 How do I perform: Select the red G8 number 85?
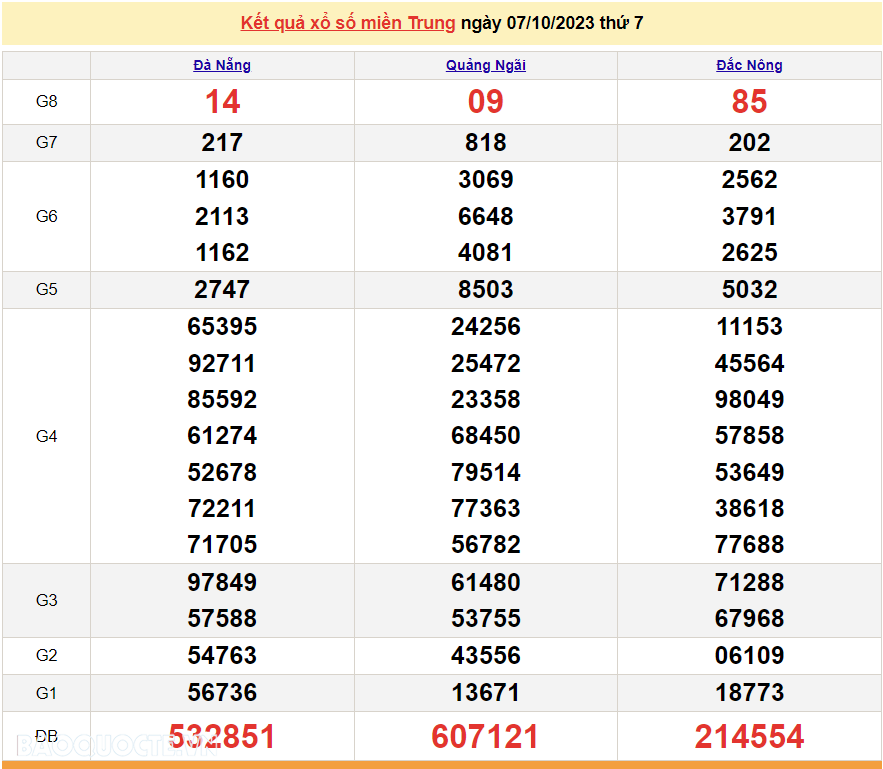tap(749, 102)
